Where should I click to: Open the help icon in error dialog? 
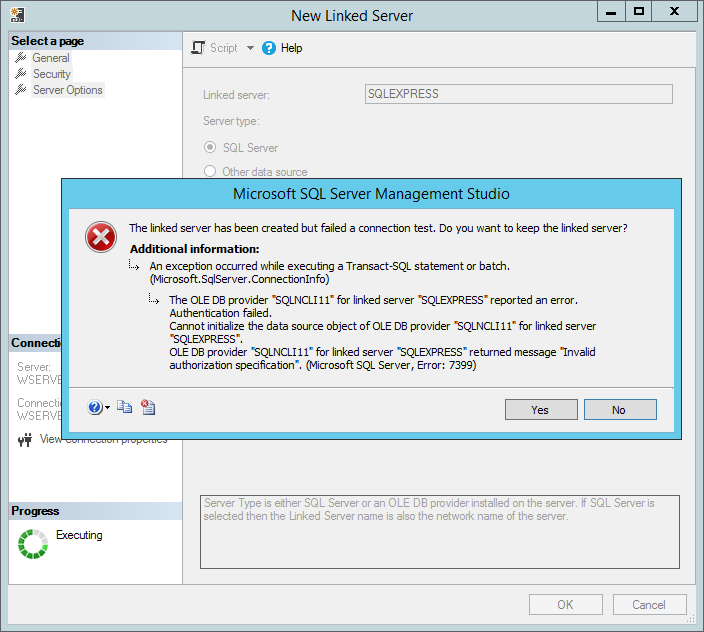95,407
